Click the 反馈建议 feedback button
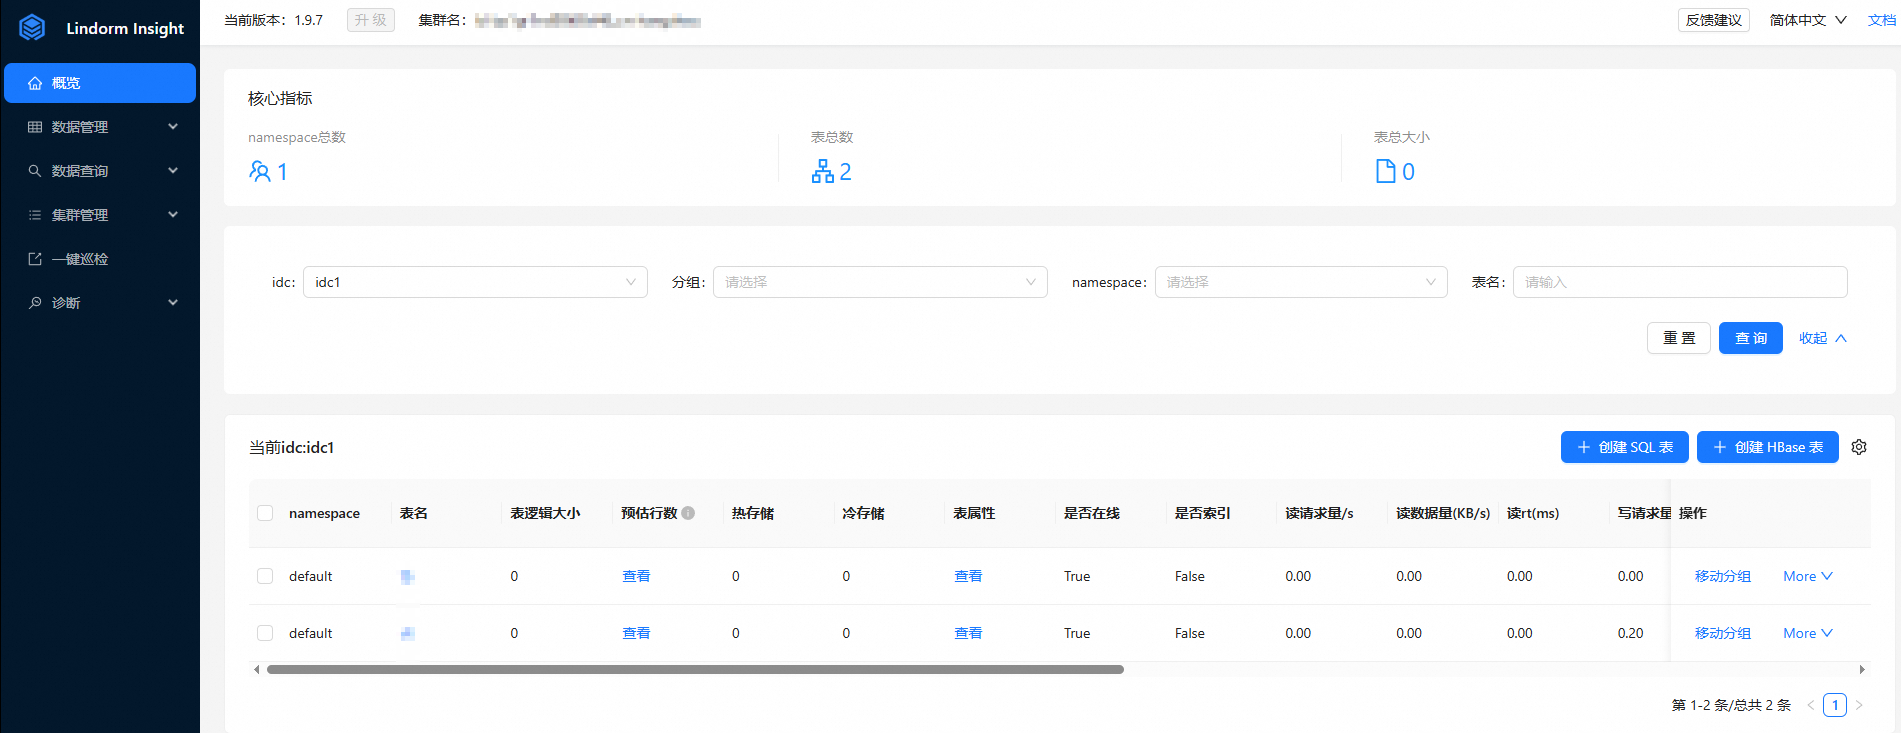Image resolution: width=1901 pixels, height=733 pixels. [1714, 20]
